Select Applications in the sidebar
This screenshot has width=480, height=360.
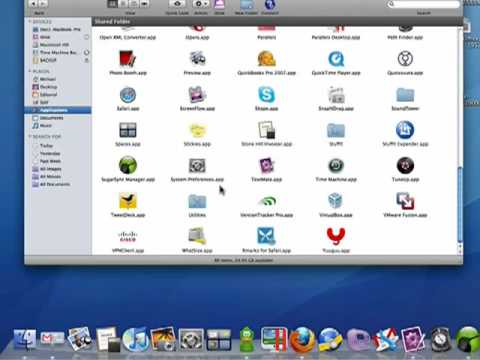[57, 110]
